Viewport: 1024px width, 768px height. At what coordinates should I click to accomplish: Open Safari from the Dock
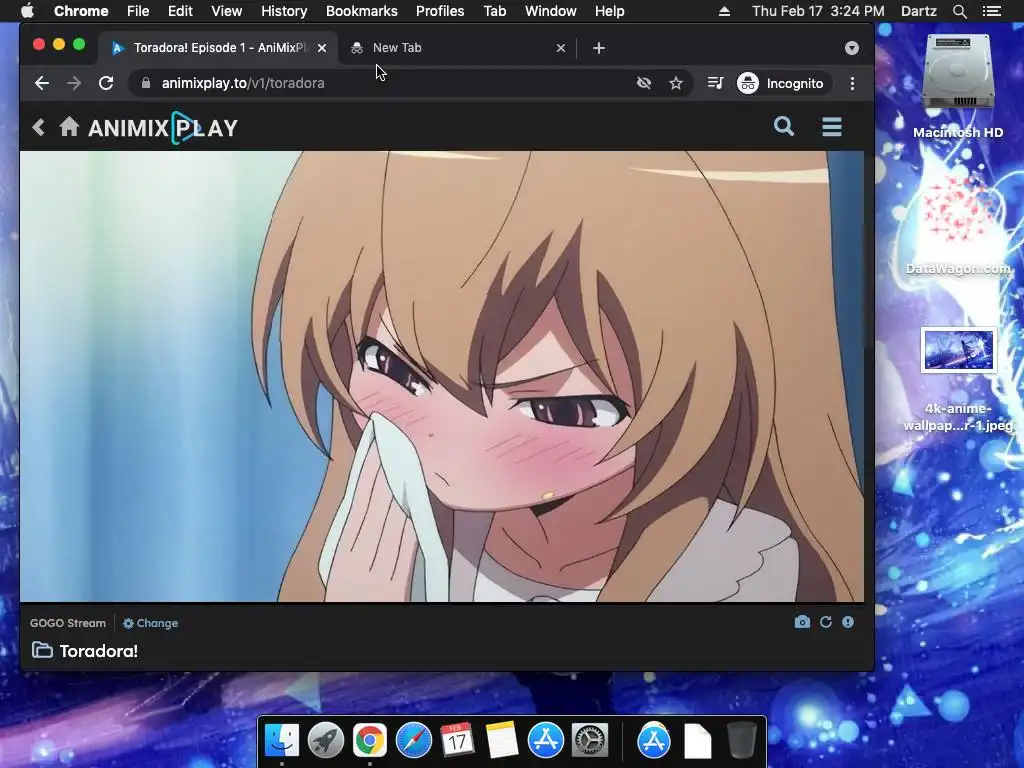pos(413,741)
